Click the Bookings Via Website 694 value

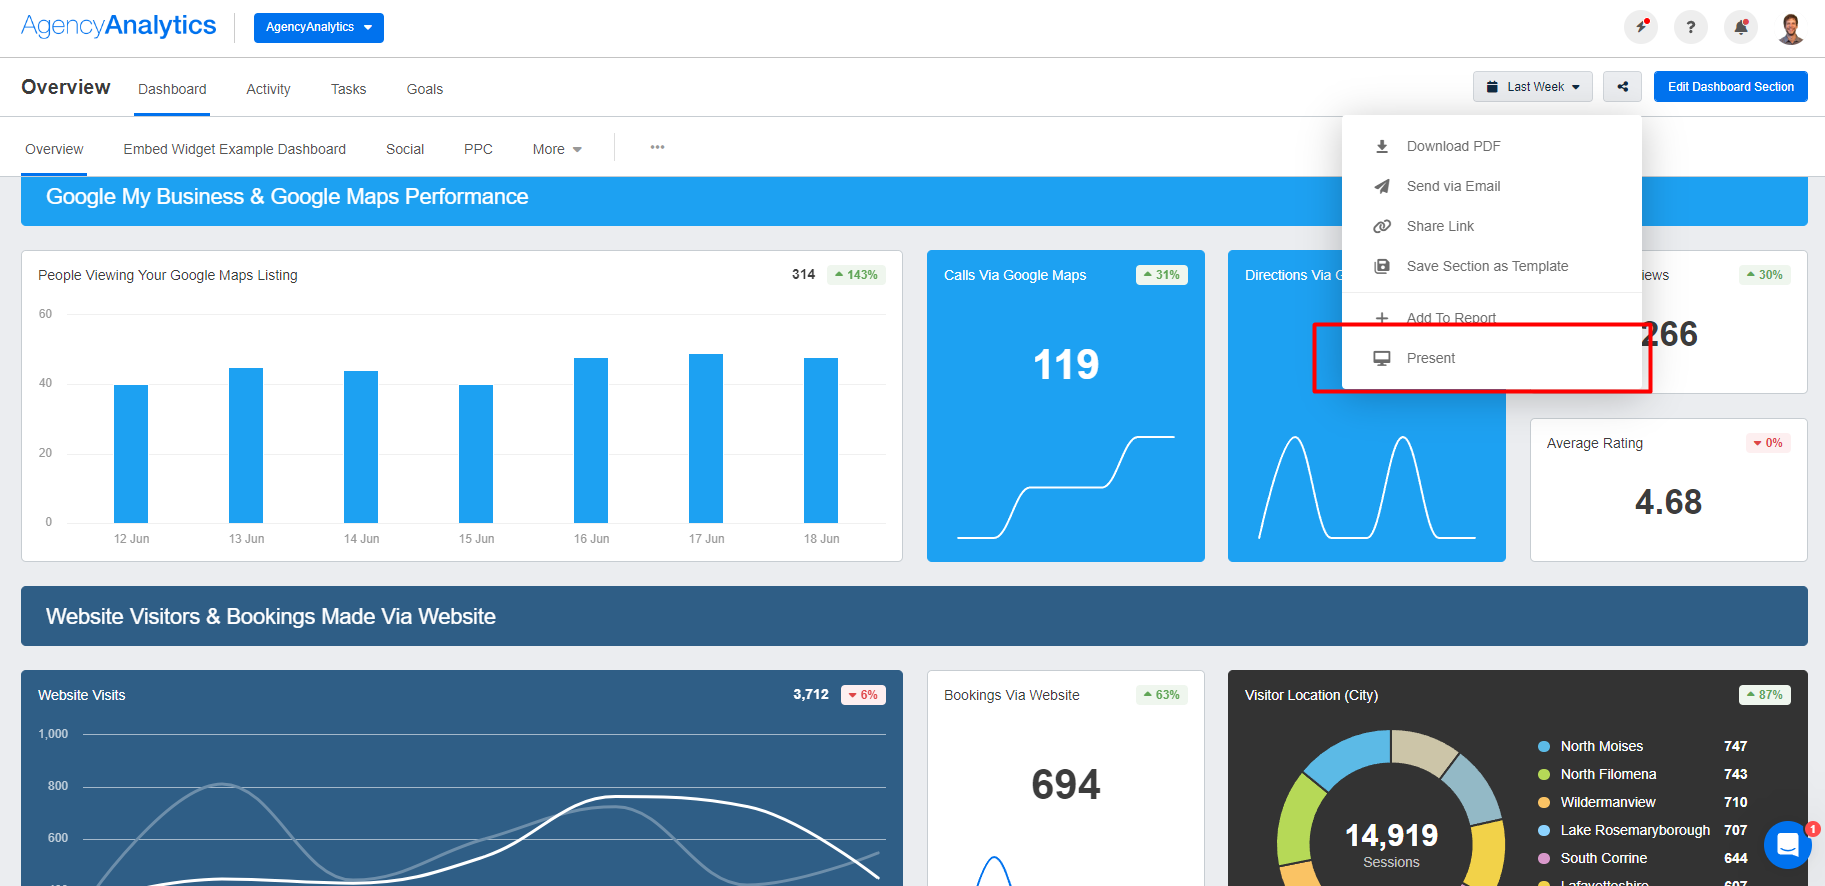coord(1066,784)
